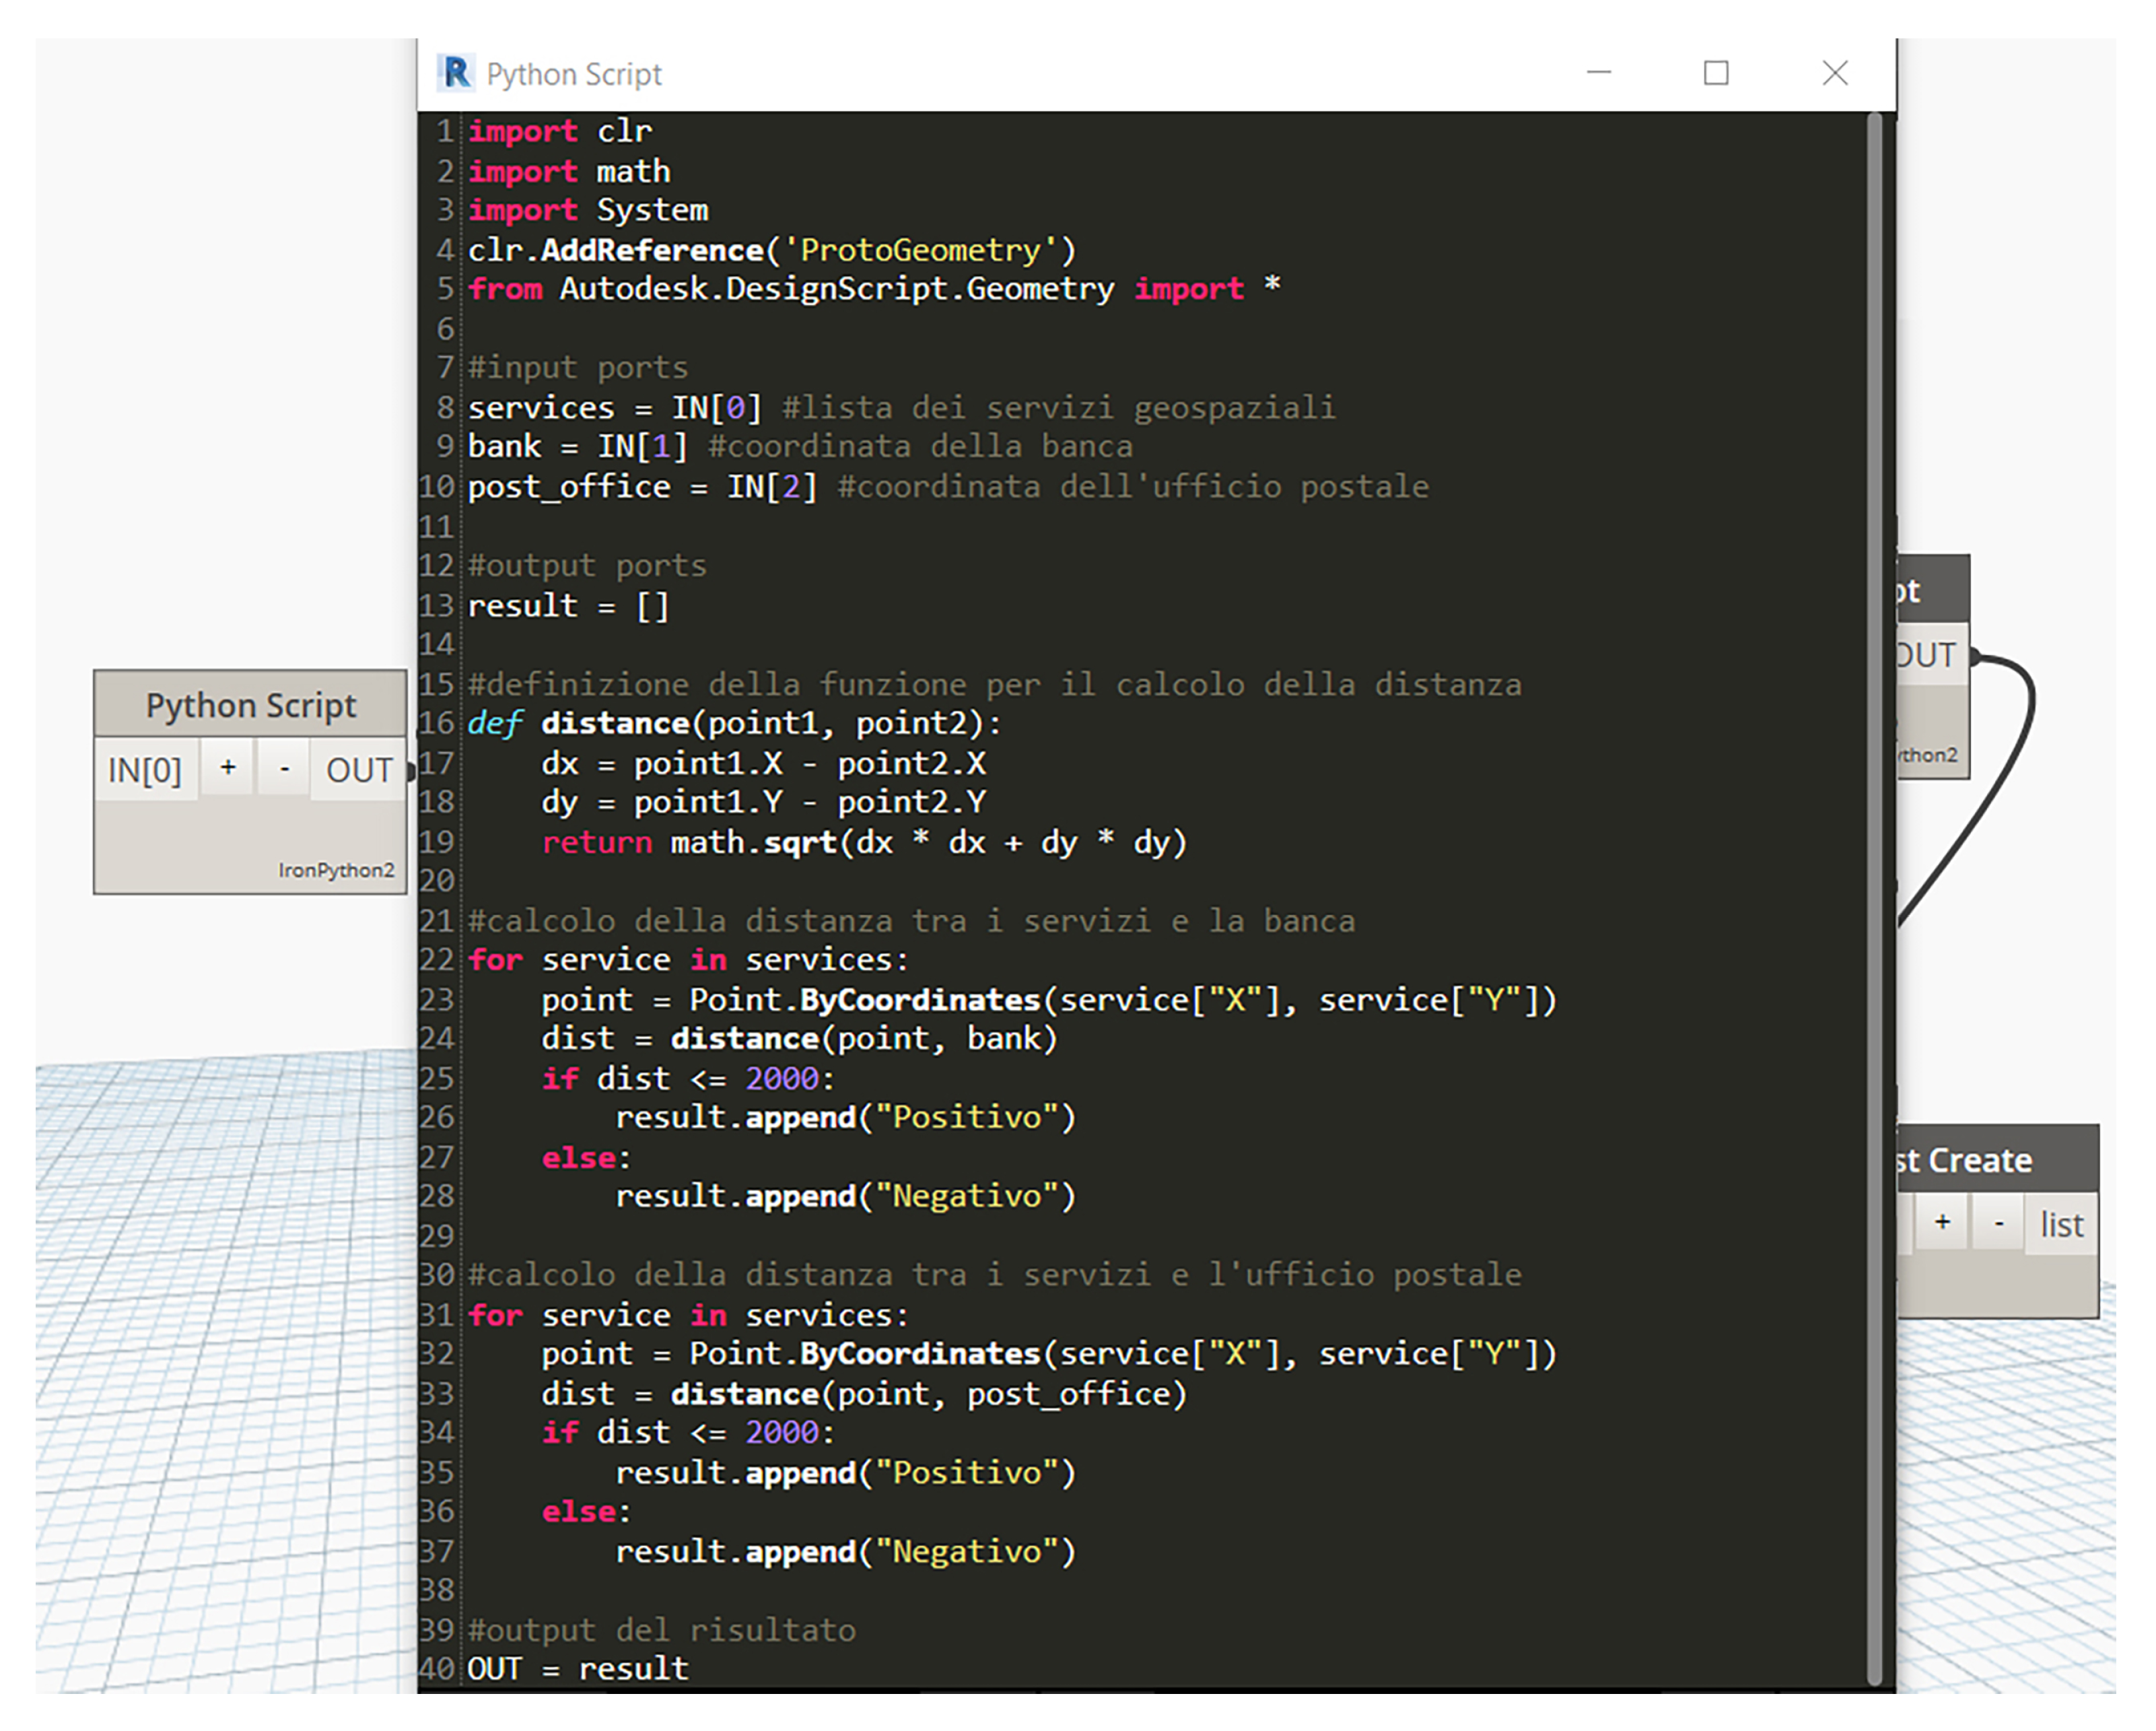The height and width of the screenshot is (1731, 2156).
Task: Remove input port on left Python Script node
Action: pos(285,768)
